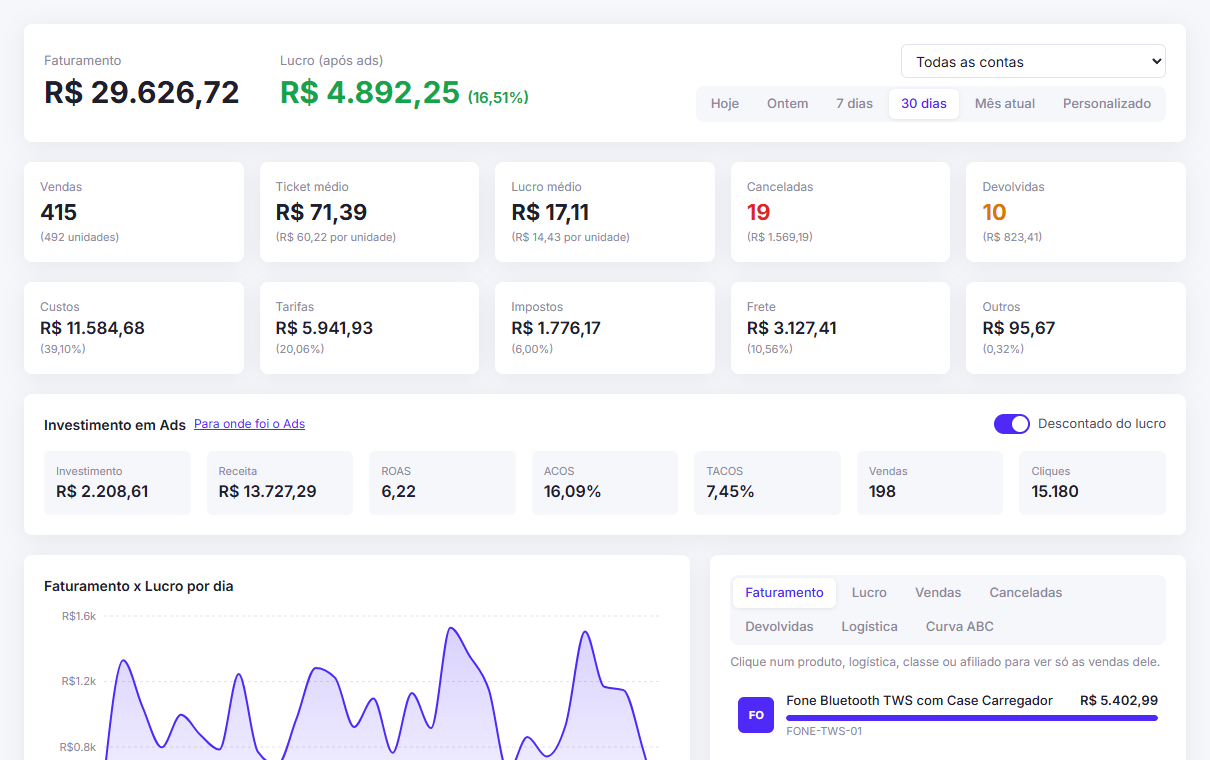This screenshot has width=1210, height=760.
Task: Select the Hoje period filter
Action: tap(725, 104)
